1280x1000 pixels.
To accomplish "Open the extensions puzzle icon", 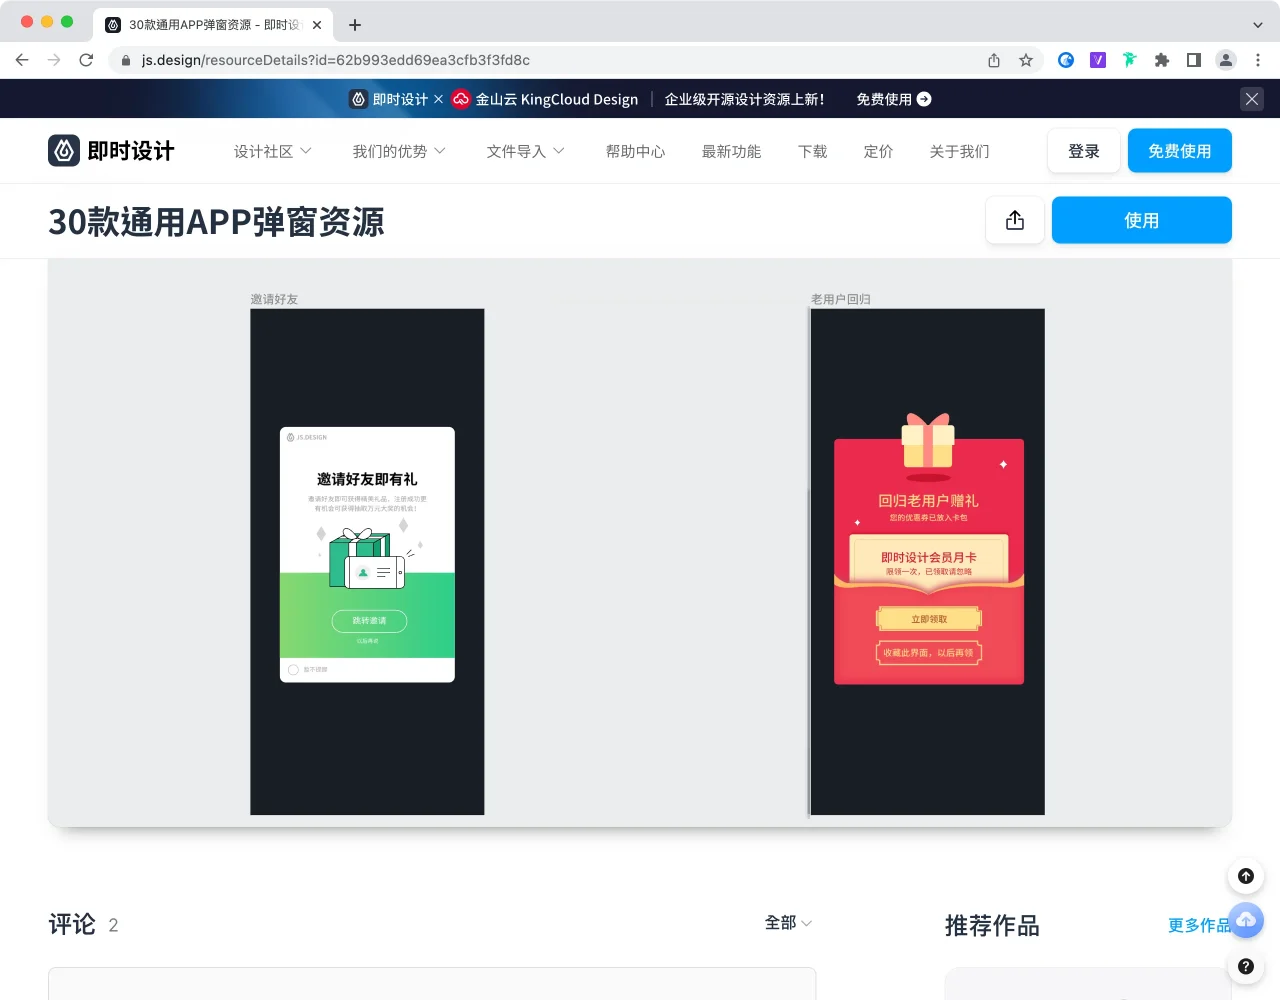I will (x=1162, y=60).
